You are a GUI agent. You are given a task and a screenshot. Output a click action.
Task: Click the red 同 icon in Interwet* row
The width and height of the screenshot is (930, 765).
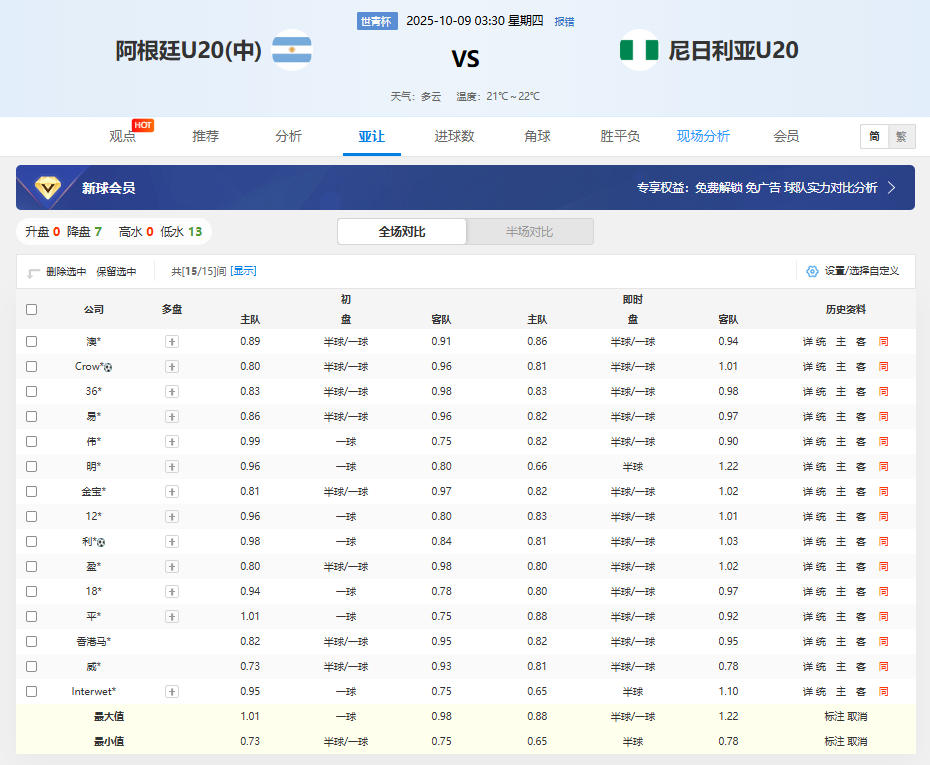pyautogui.click(x=883, y=692)
